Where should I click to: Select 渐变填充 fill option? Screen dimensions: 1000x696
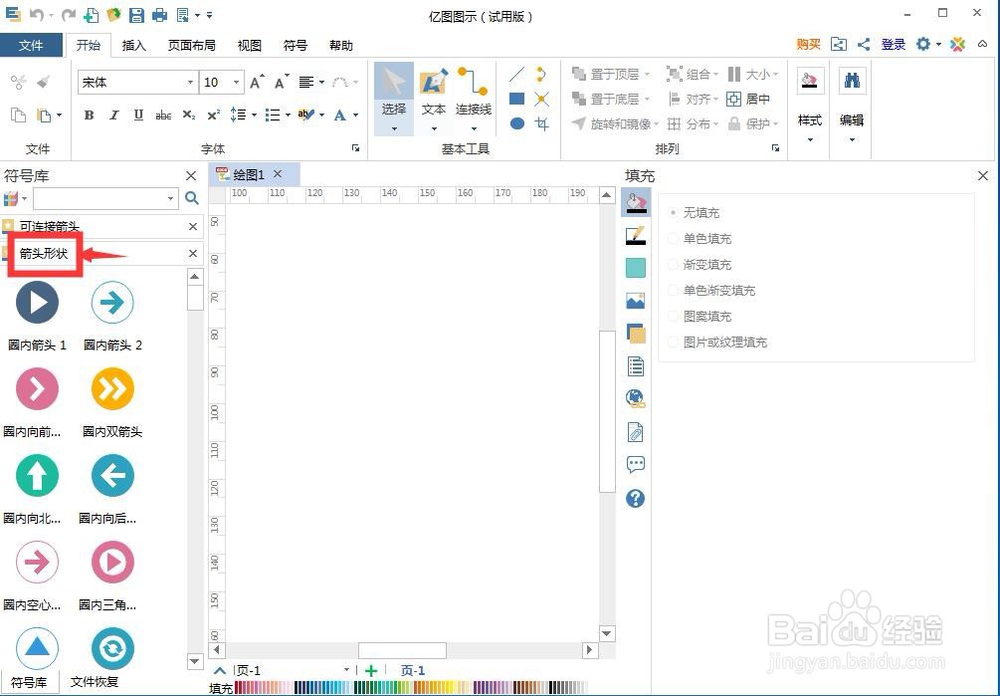click(x=700, y=265)
